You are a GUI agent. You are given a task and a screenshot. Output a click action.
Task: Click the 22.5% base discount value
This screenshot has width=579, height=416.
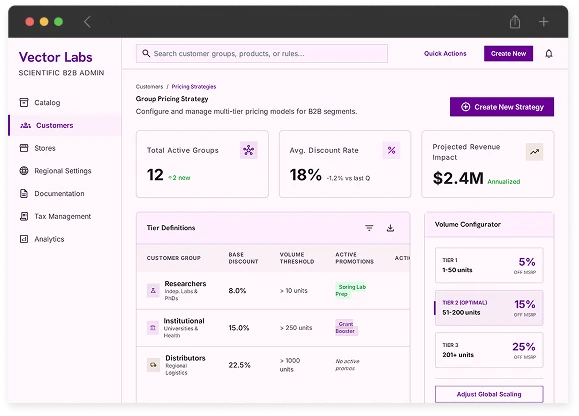click(x=240, y=365)
